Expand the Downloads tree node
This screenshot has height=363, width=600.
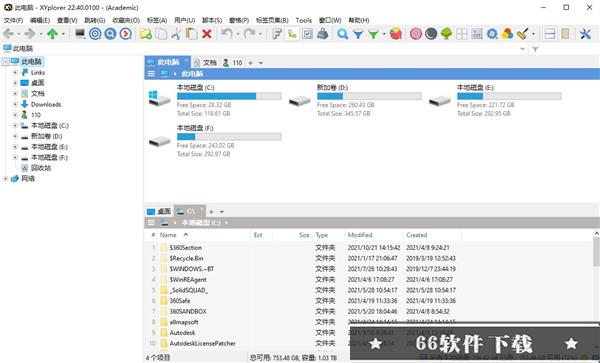point(15,104)
